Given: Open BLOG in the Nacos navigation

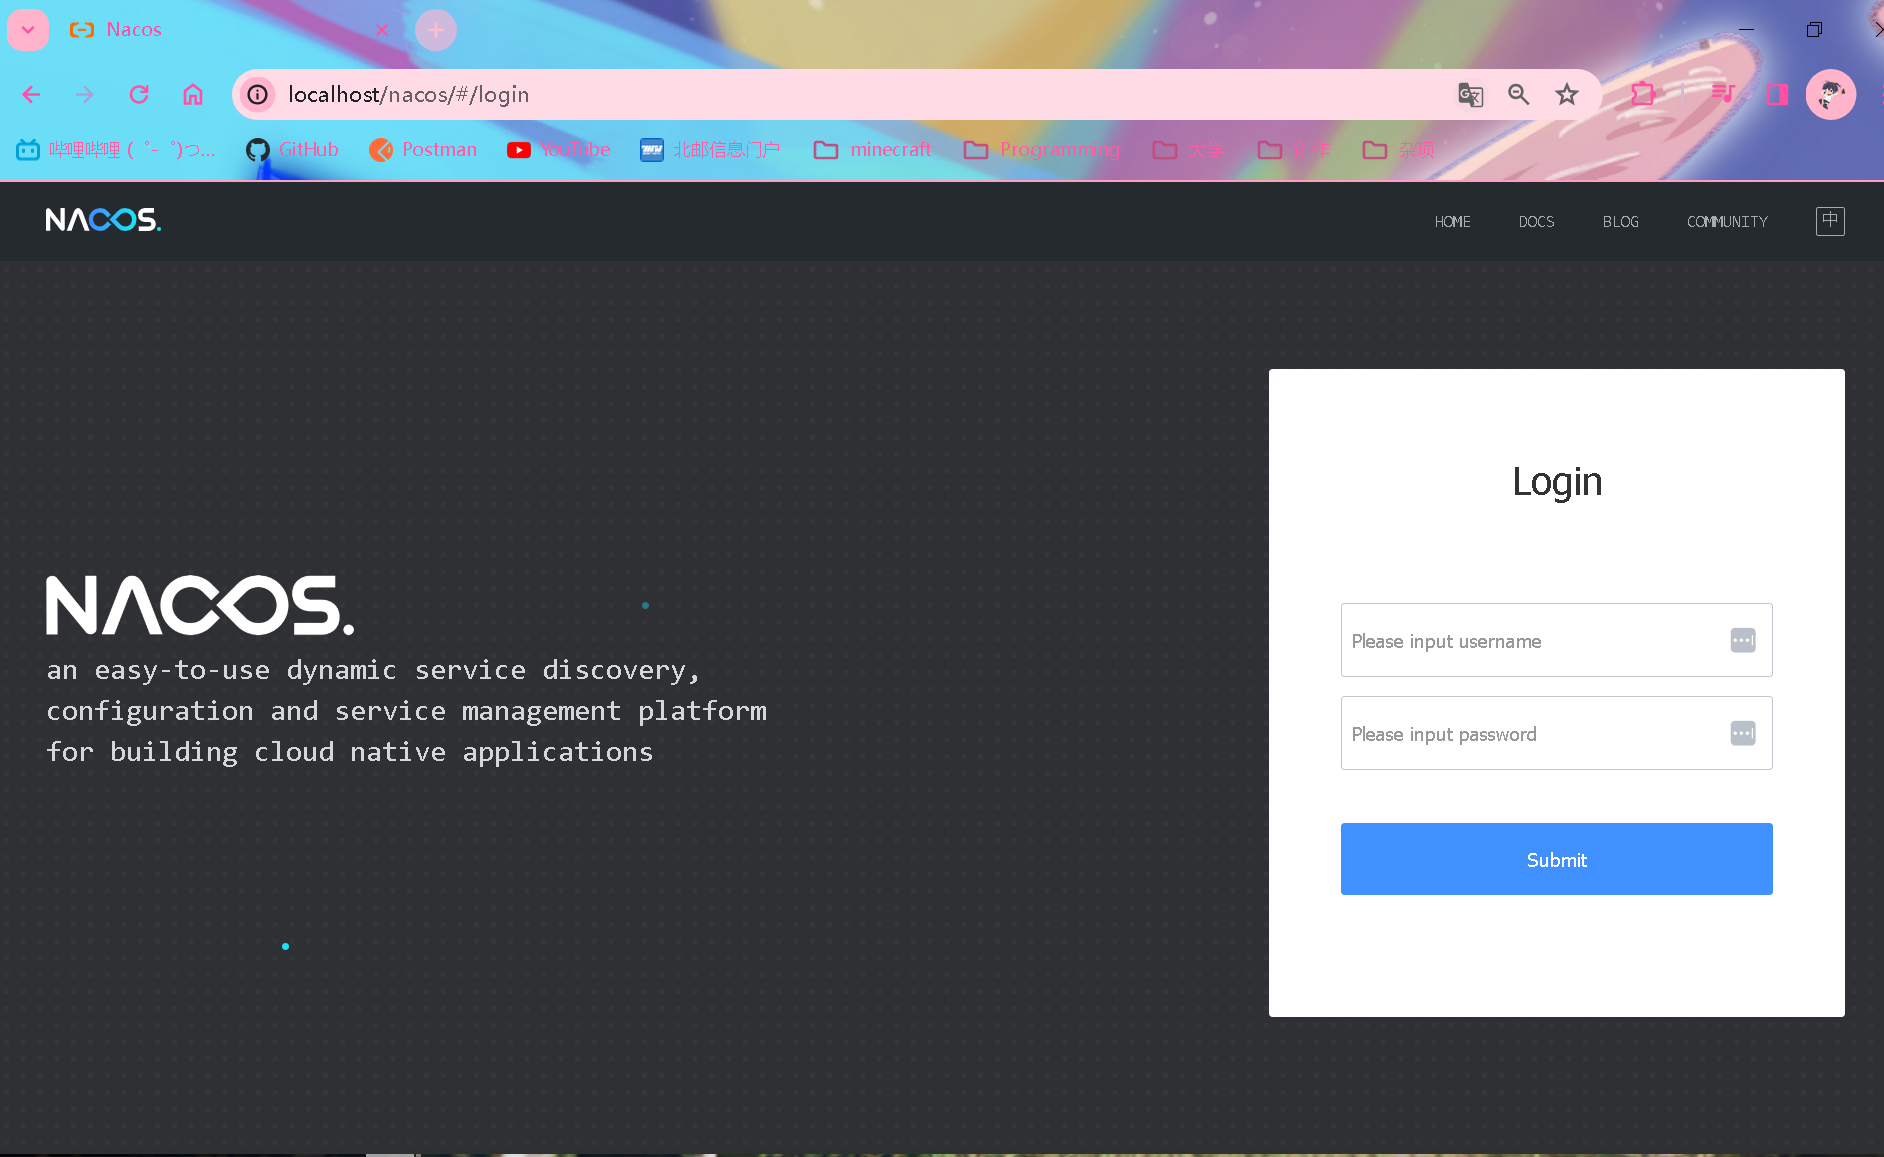Looking at the screenshot, I should (1620, 221).
